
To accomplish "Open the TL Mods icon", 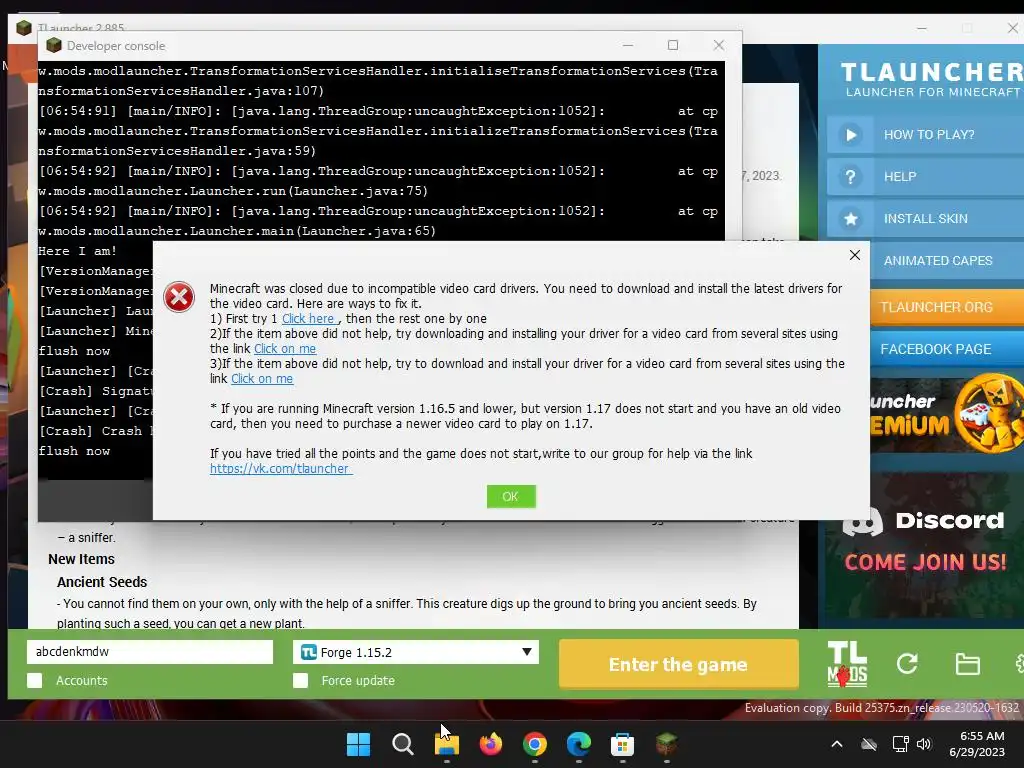I will coord(847,664).
